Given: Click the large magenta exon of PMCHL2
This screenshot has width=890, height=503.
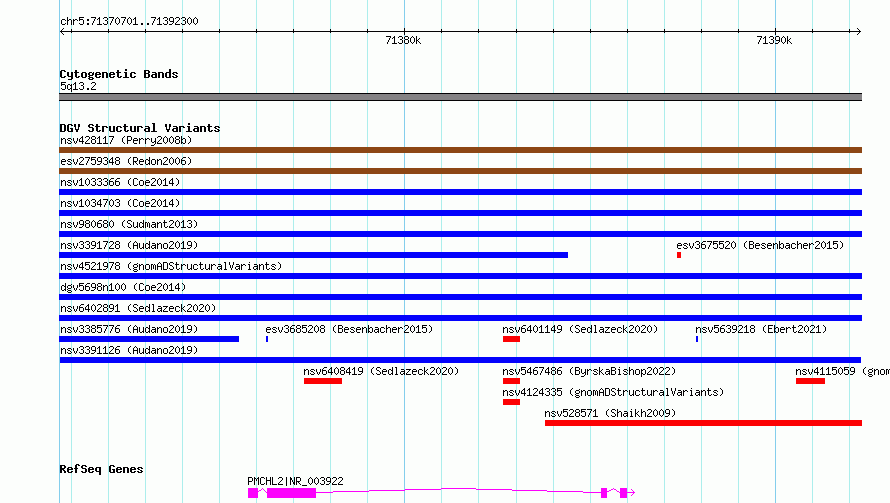Looking at the screenshot, I should (x=291, y=493).
